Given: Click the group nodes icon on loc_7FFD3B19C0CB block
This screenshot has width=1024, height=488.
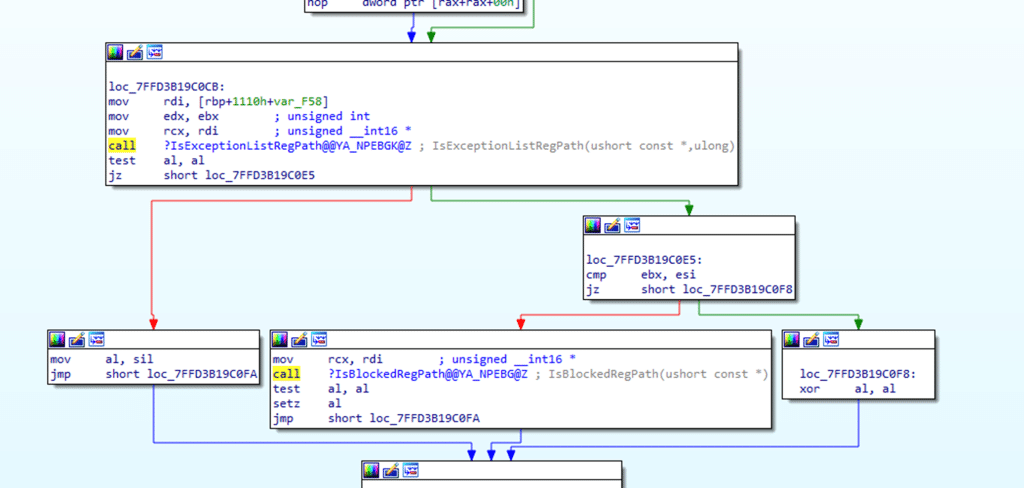Looking at the screenshot, I should (155, 52).
